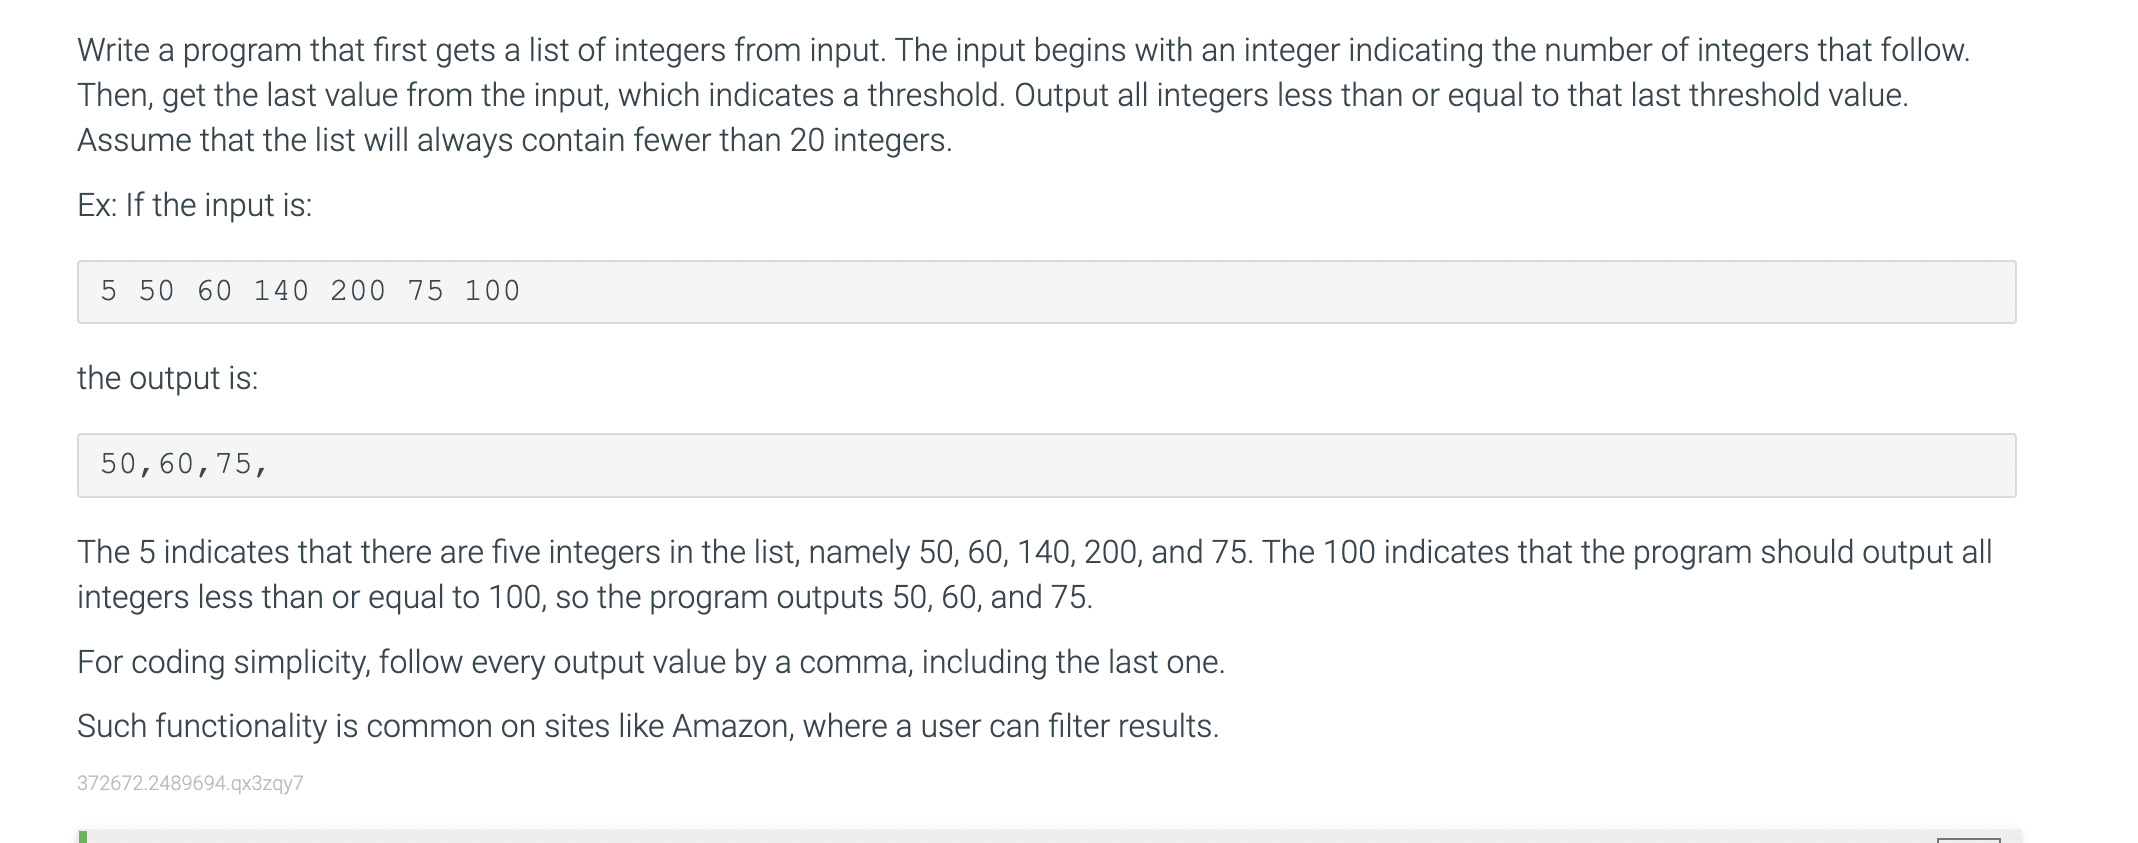Screen dimensions: 2138x843
Task: Click the green marker on the bottom panel
Action: (x=83, y=837)
